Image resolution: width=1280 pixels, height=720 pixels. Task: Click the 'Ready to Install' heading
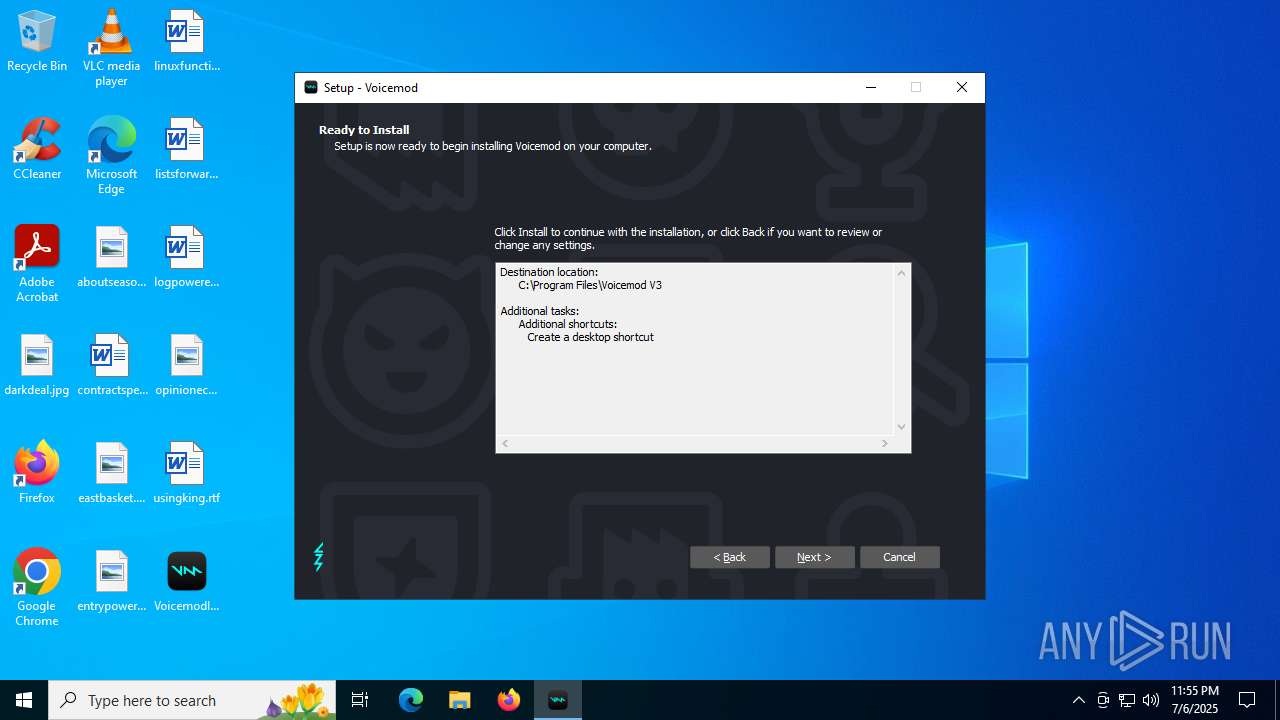364,130
